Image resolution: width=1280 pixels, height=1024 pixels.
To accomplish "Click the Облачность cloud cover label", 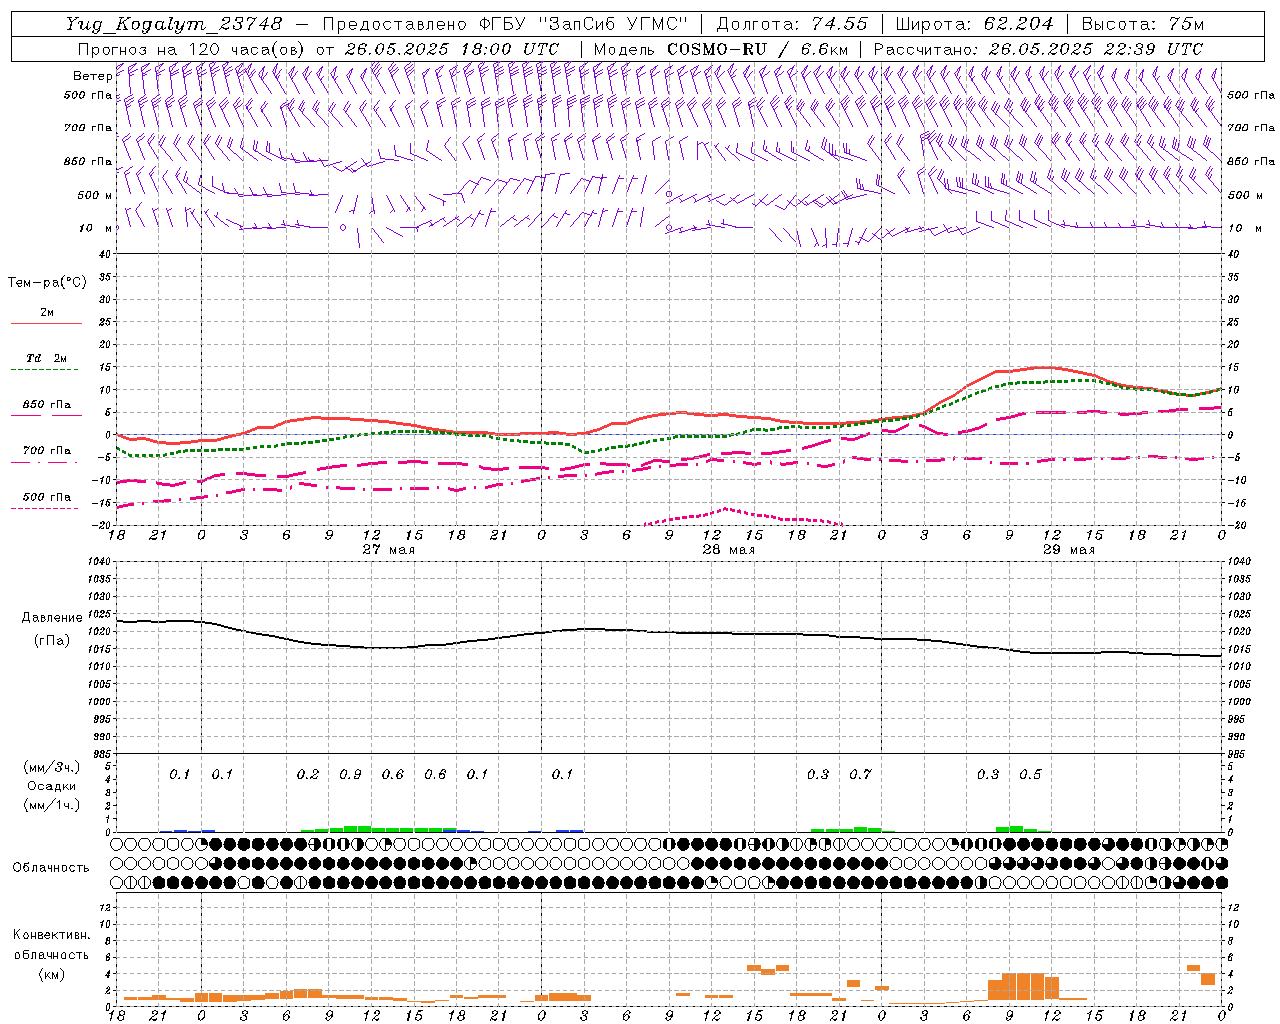I will (x=51, y=868).
